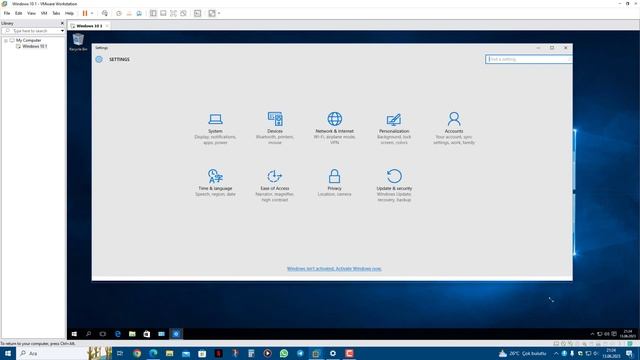This screenshot has width=640, height=360.
Task: Open the Devices settings category
Action: (275, 129)
